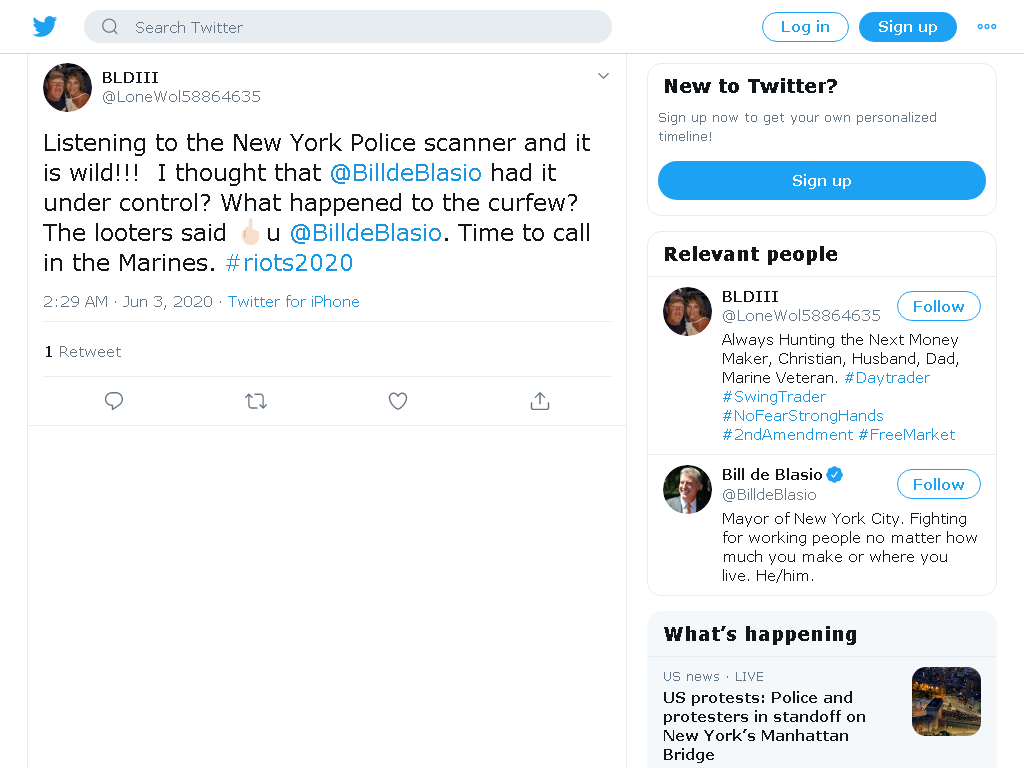Viewport: 1024px width, 768px height.
Task: Open the #riots2020 hashtag link
Action: click(x=289, y=263)
